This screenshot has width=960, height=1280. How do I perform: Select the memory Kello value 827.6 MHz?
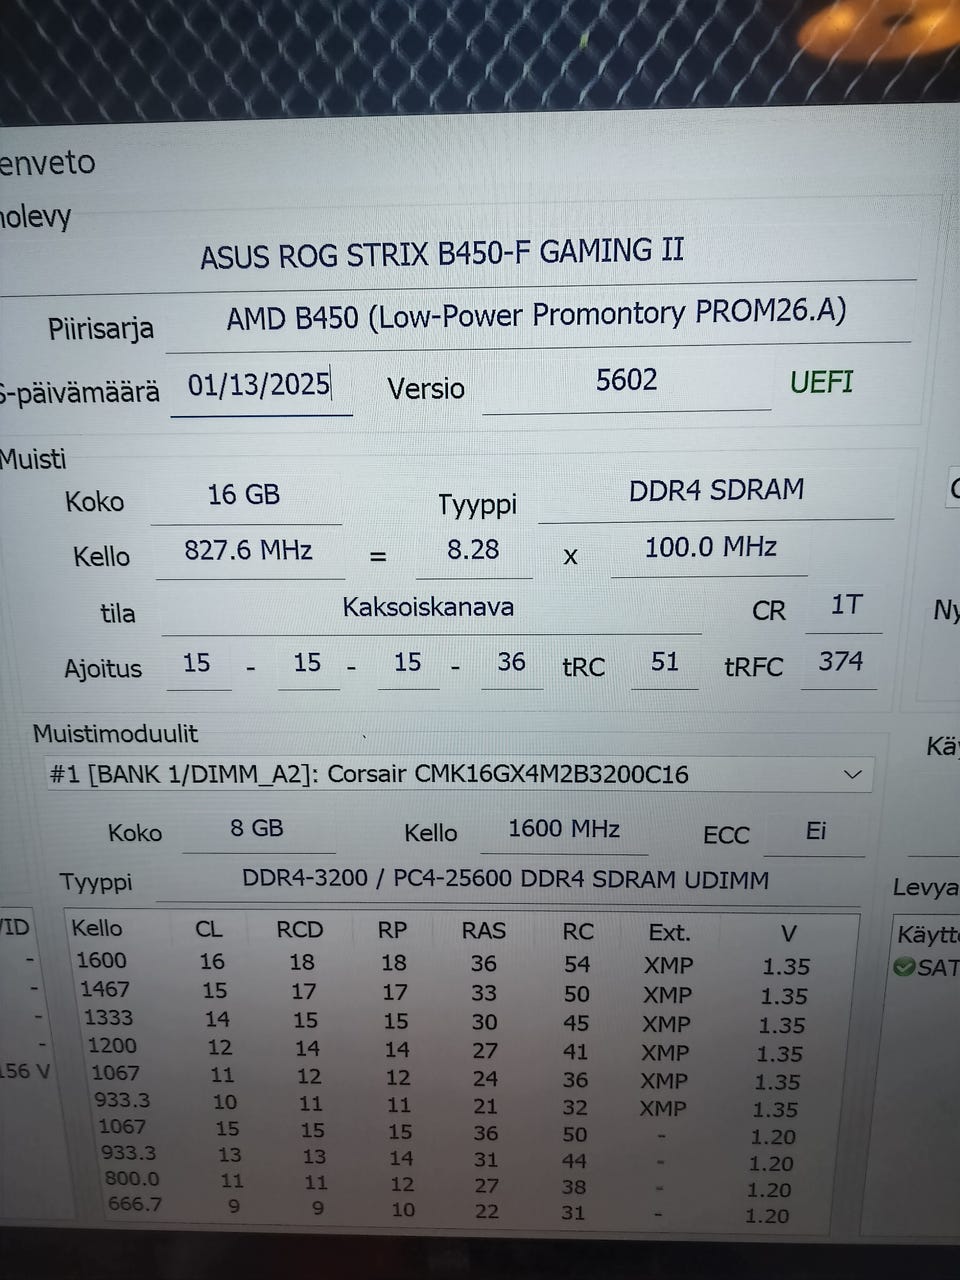(x=248, y=550)
